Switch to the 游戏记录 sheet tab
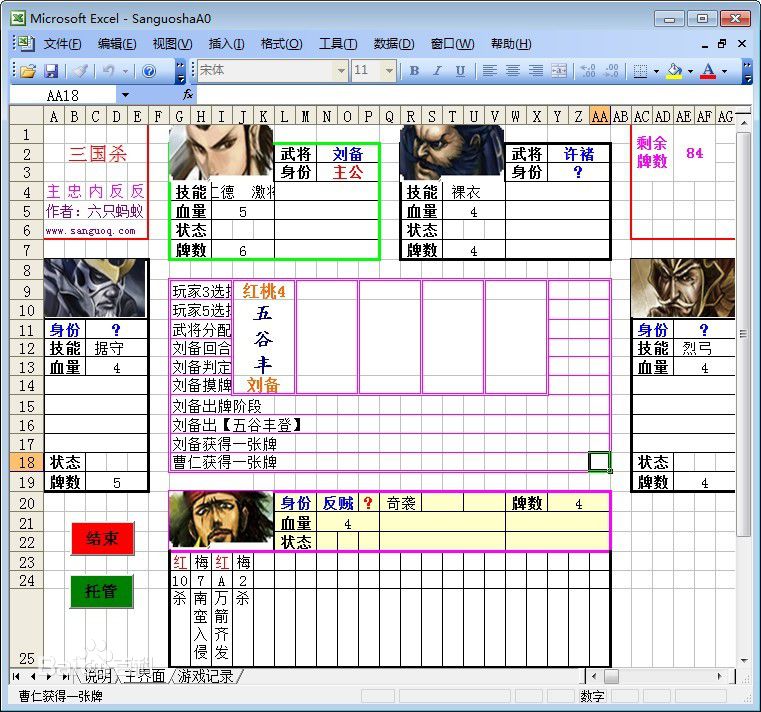 pos(205,677)
